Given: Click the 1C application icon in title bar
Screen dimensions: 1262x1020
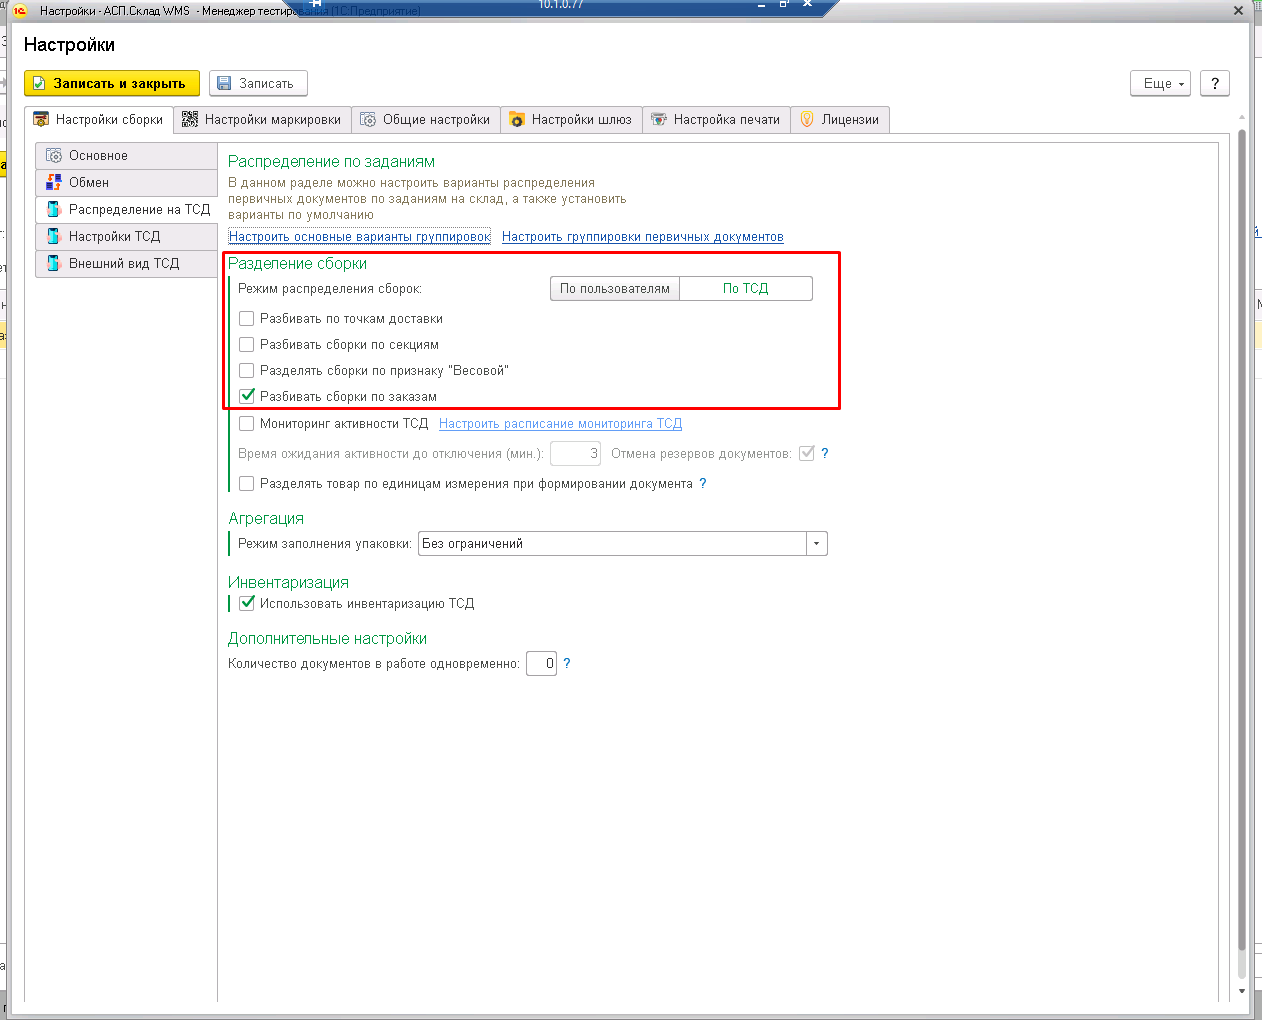Looking at the screenshot, I should tap(19, 11).
